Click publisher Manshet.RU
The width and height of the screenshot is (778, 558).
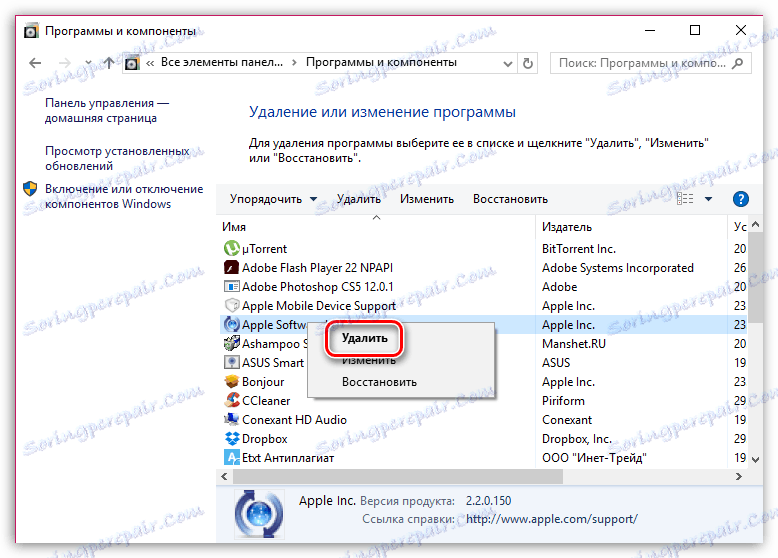[x=574, y=344]
